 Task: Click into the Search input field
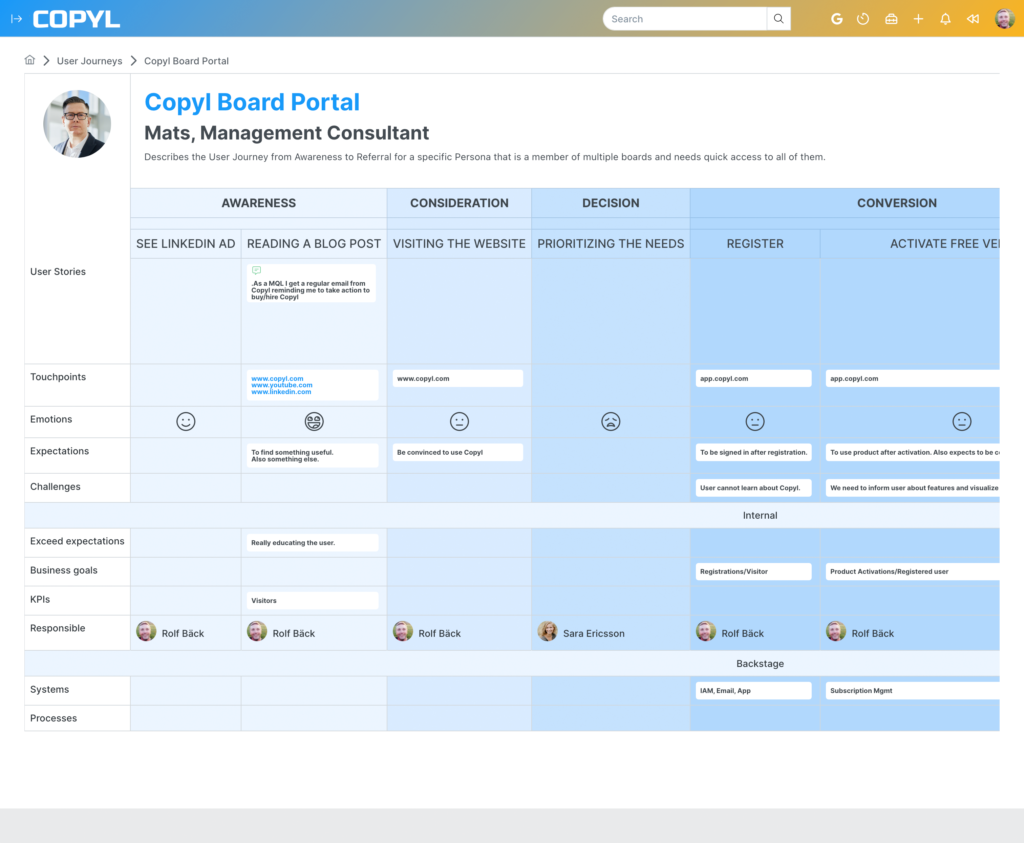tap(684, 19)
